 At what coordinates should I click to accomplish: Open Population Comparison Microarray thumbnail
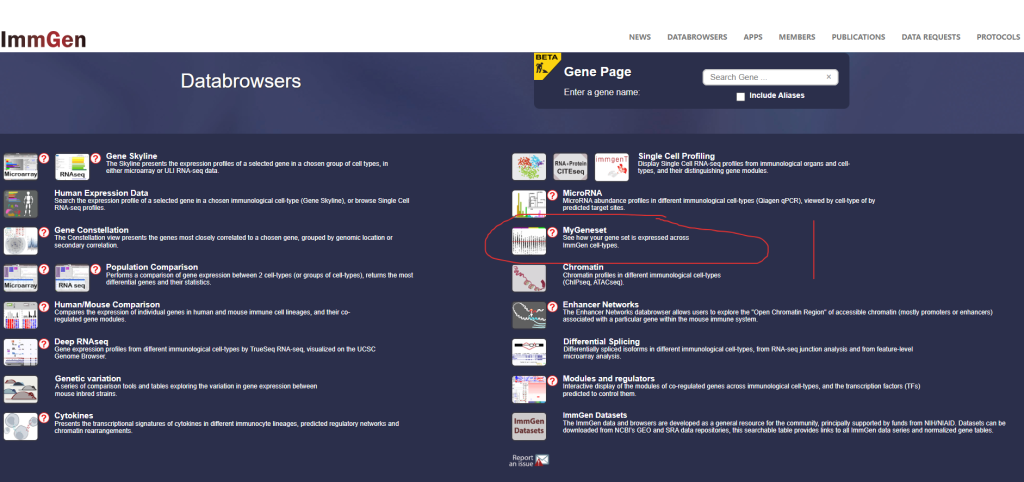click(x=21, y=278)
